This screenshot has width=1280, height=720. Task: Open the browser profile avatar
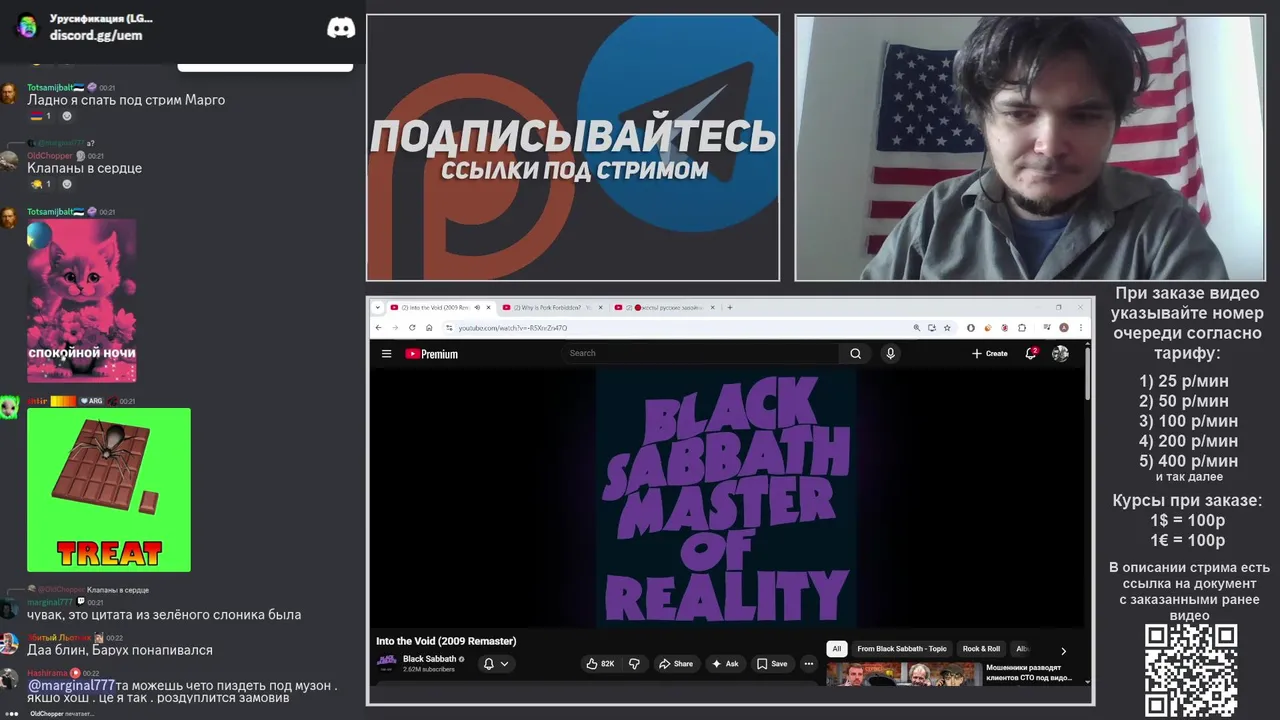pos(1064,328)
